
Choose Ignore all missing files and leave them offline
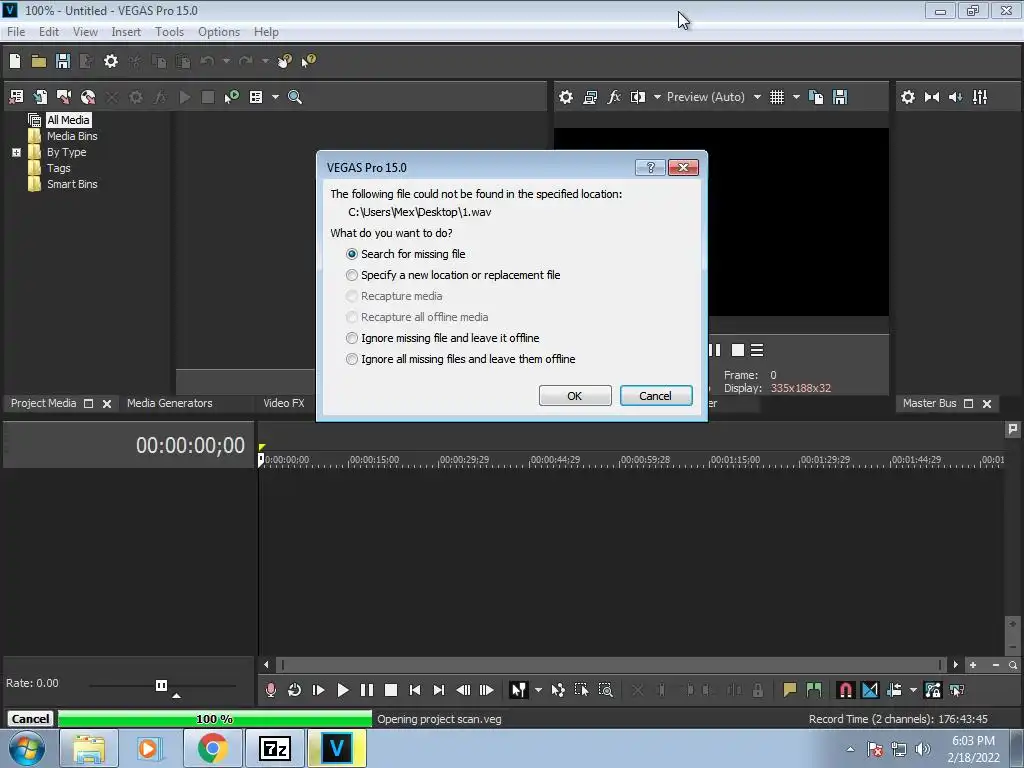(460, 359)
